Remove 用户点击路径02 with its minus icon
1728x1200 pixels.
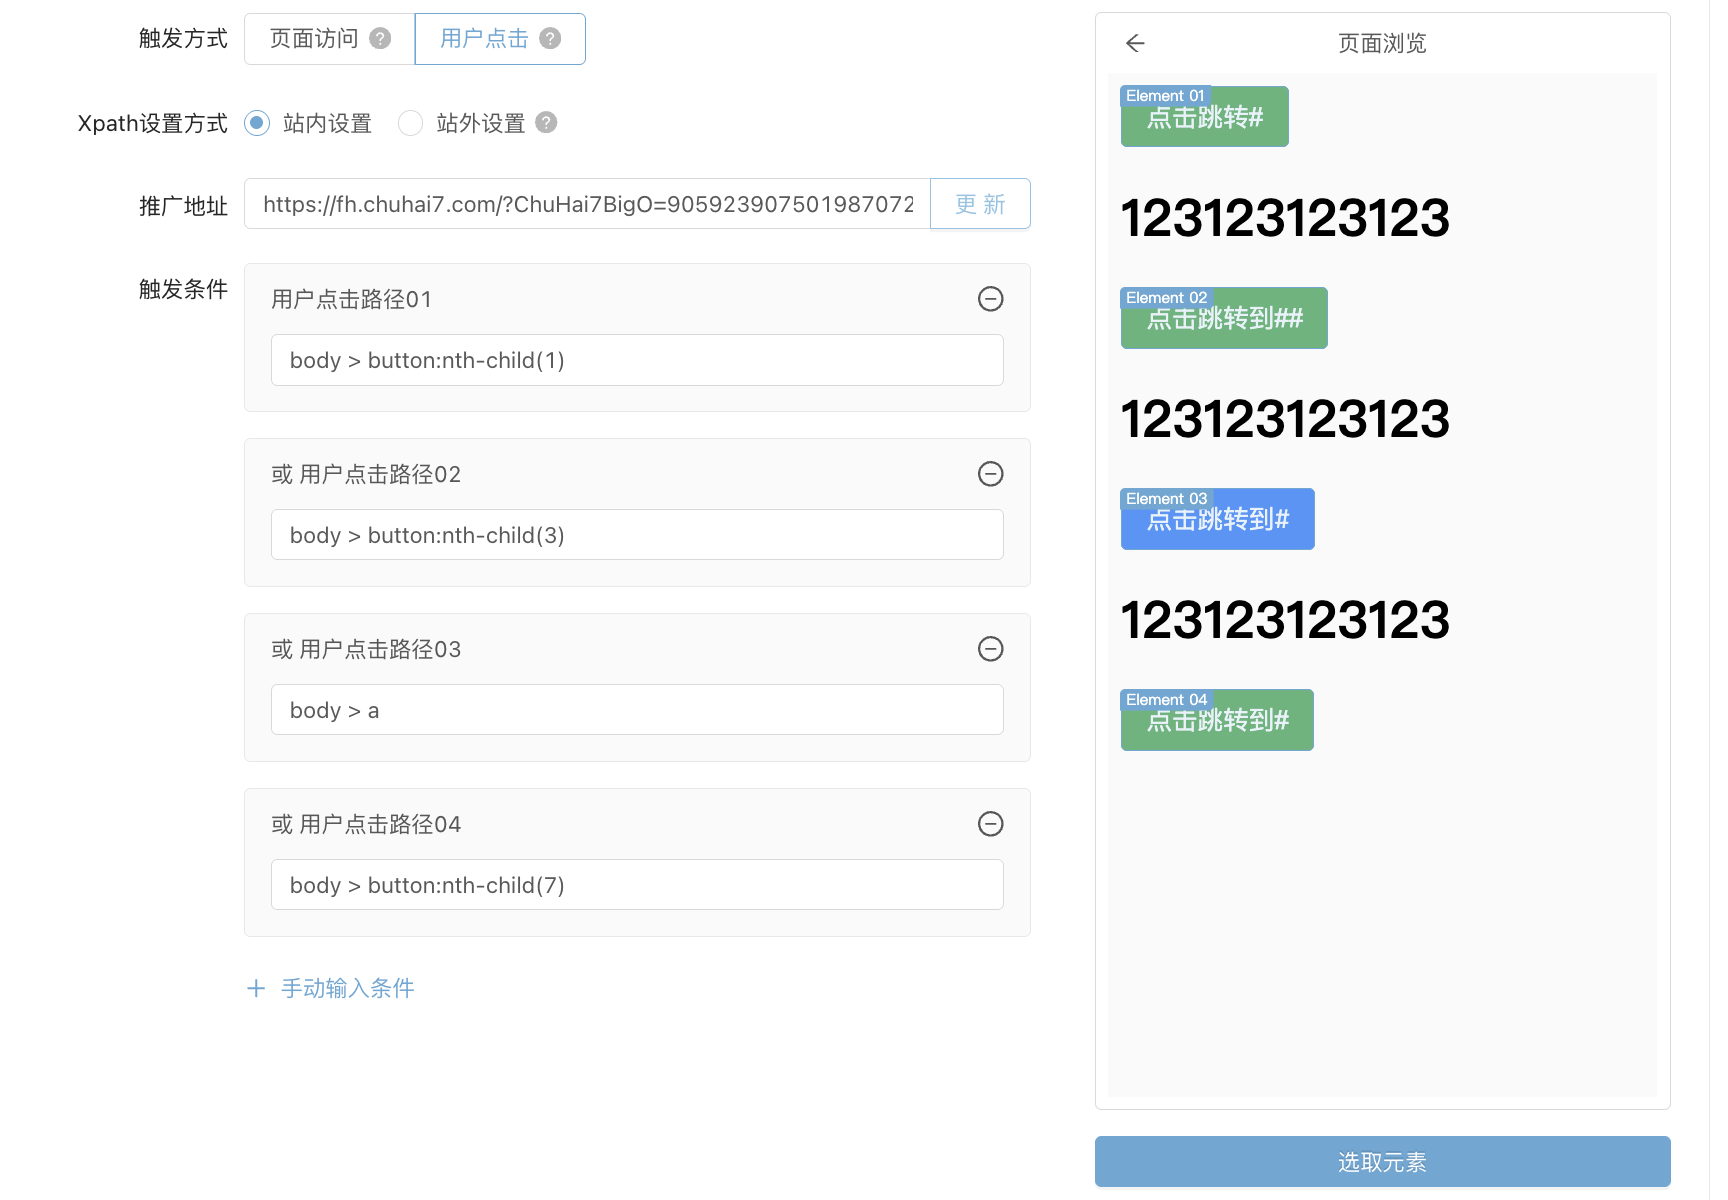tap(990, 474)
